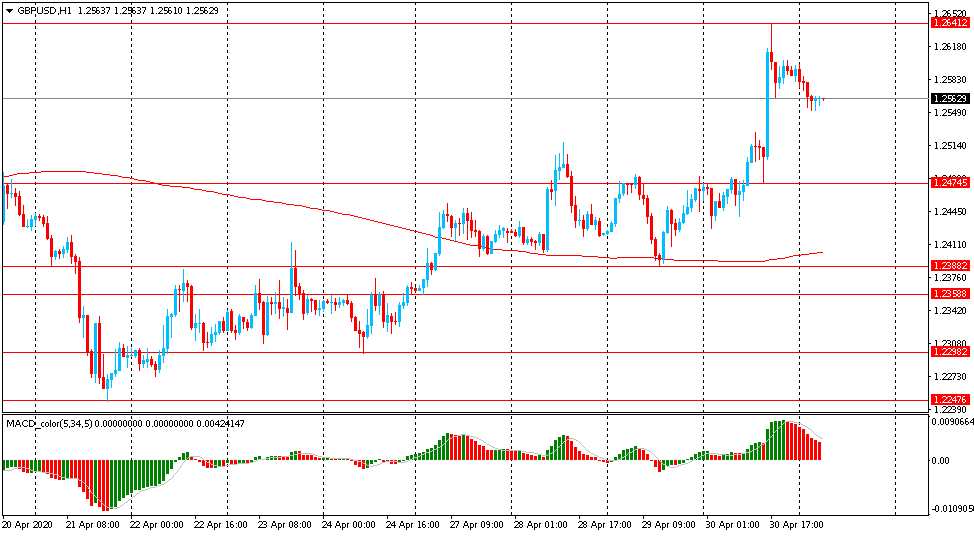Click the 1.24110 price scale value
Viewport: 974px width, 536px height.
(x=949, y=245)
